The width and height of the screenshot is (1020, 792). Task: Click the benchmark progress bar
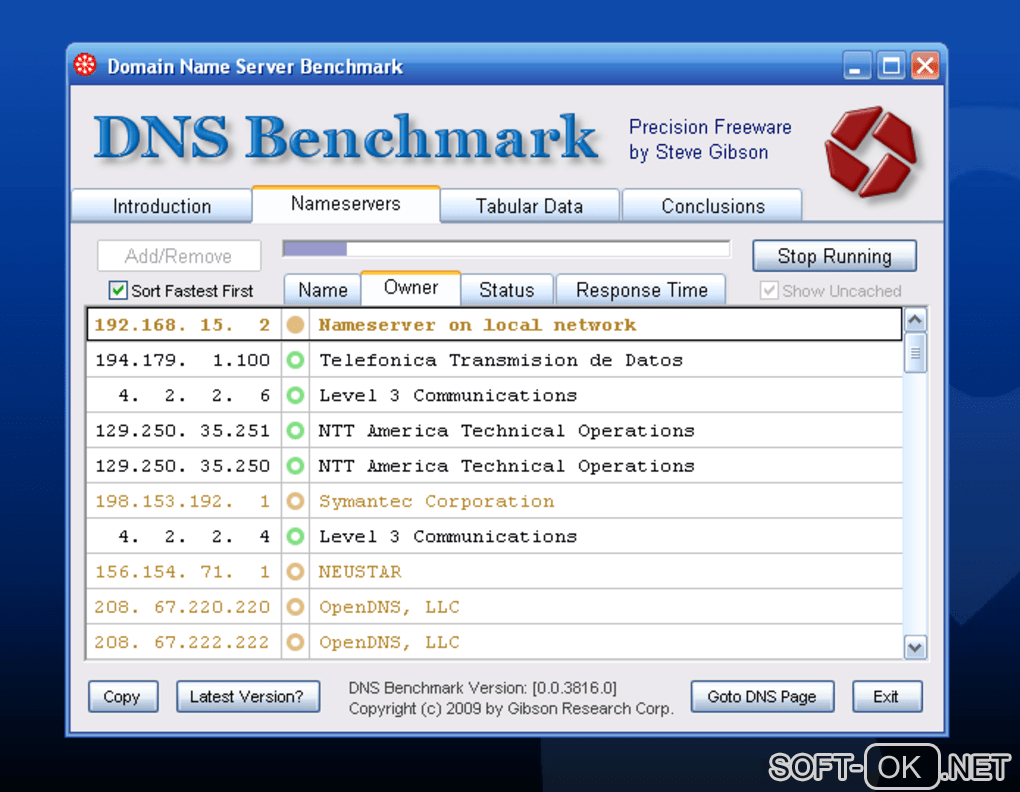click(506, 249)
